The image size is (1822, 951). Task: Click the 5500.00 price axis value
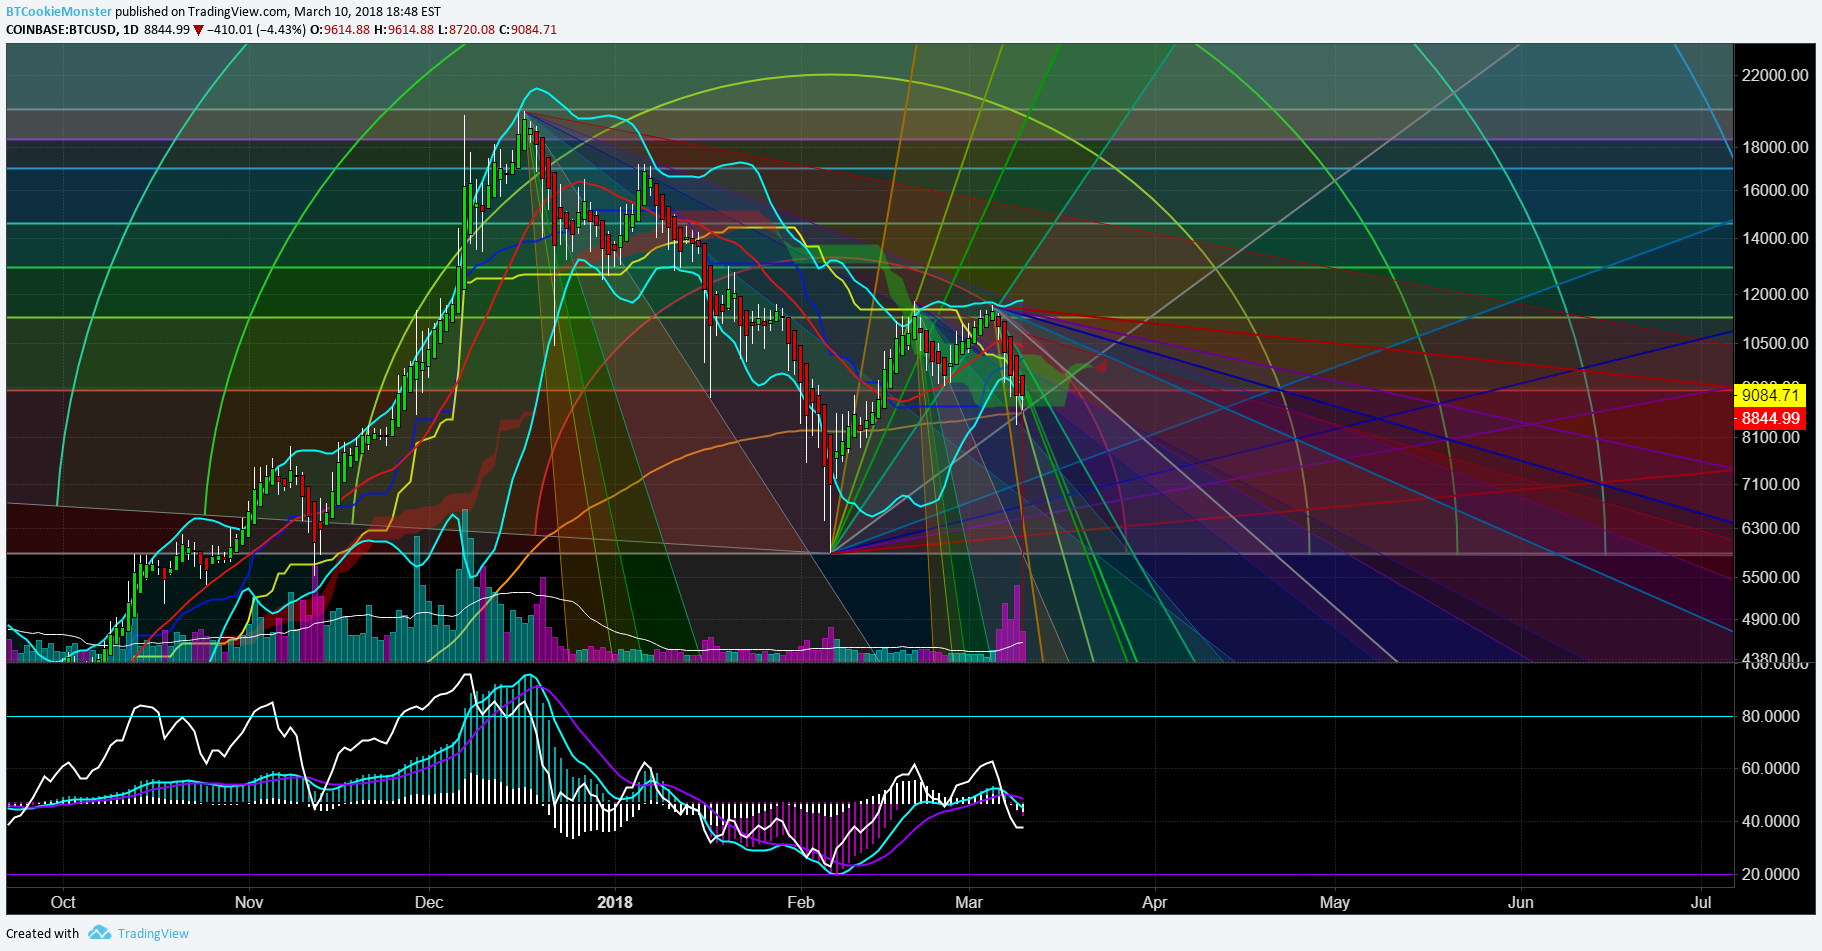point(1770,577)
